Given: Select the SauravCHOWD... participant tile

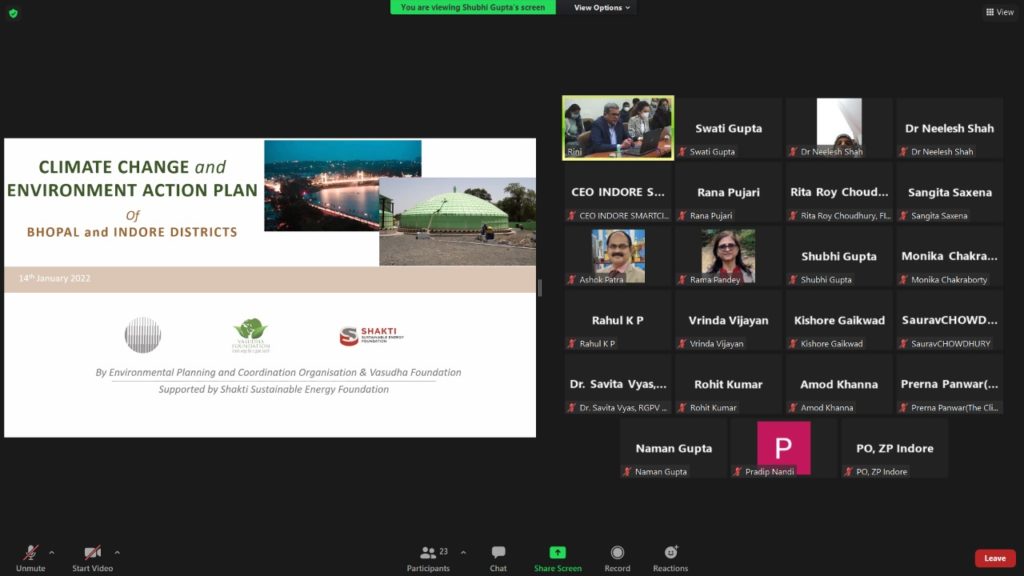Looking at the screenshot, I should [x=950, y=320].
